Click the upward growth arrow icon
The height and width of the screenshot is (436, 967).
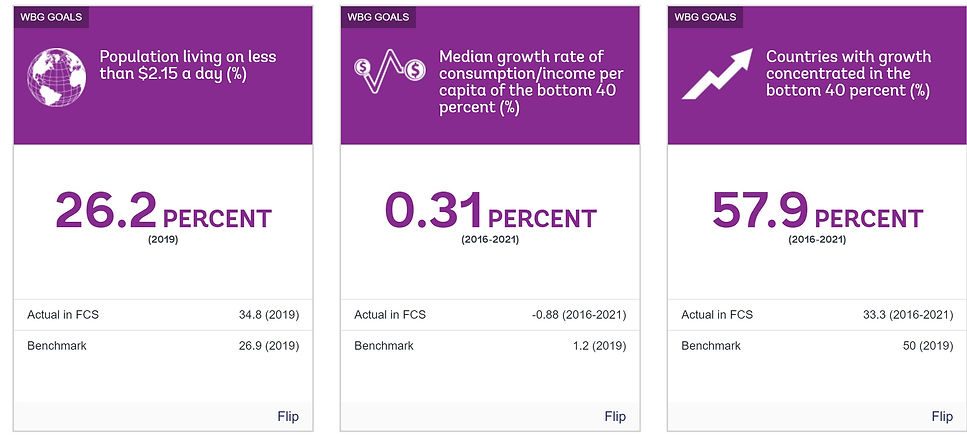[715, 76]
